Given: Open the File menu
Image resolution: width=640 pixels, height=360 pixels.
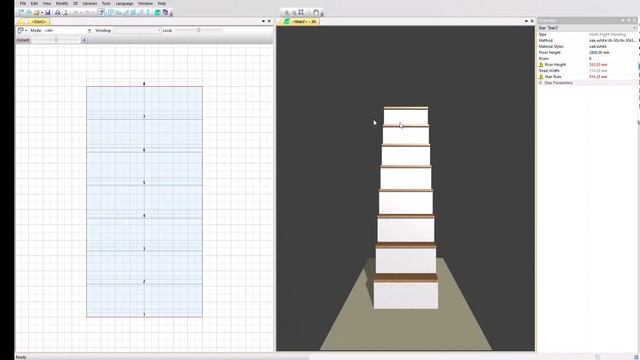Looking at the screenshot, I should 23,3.
